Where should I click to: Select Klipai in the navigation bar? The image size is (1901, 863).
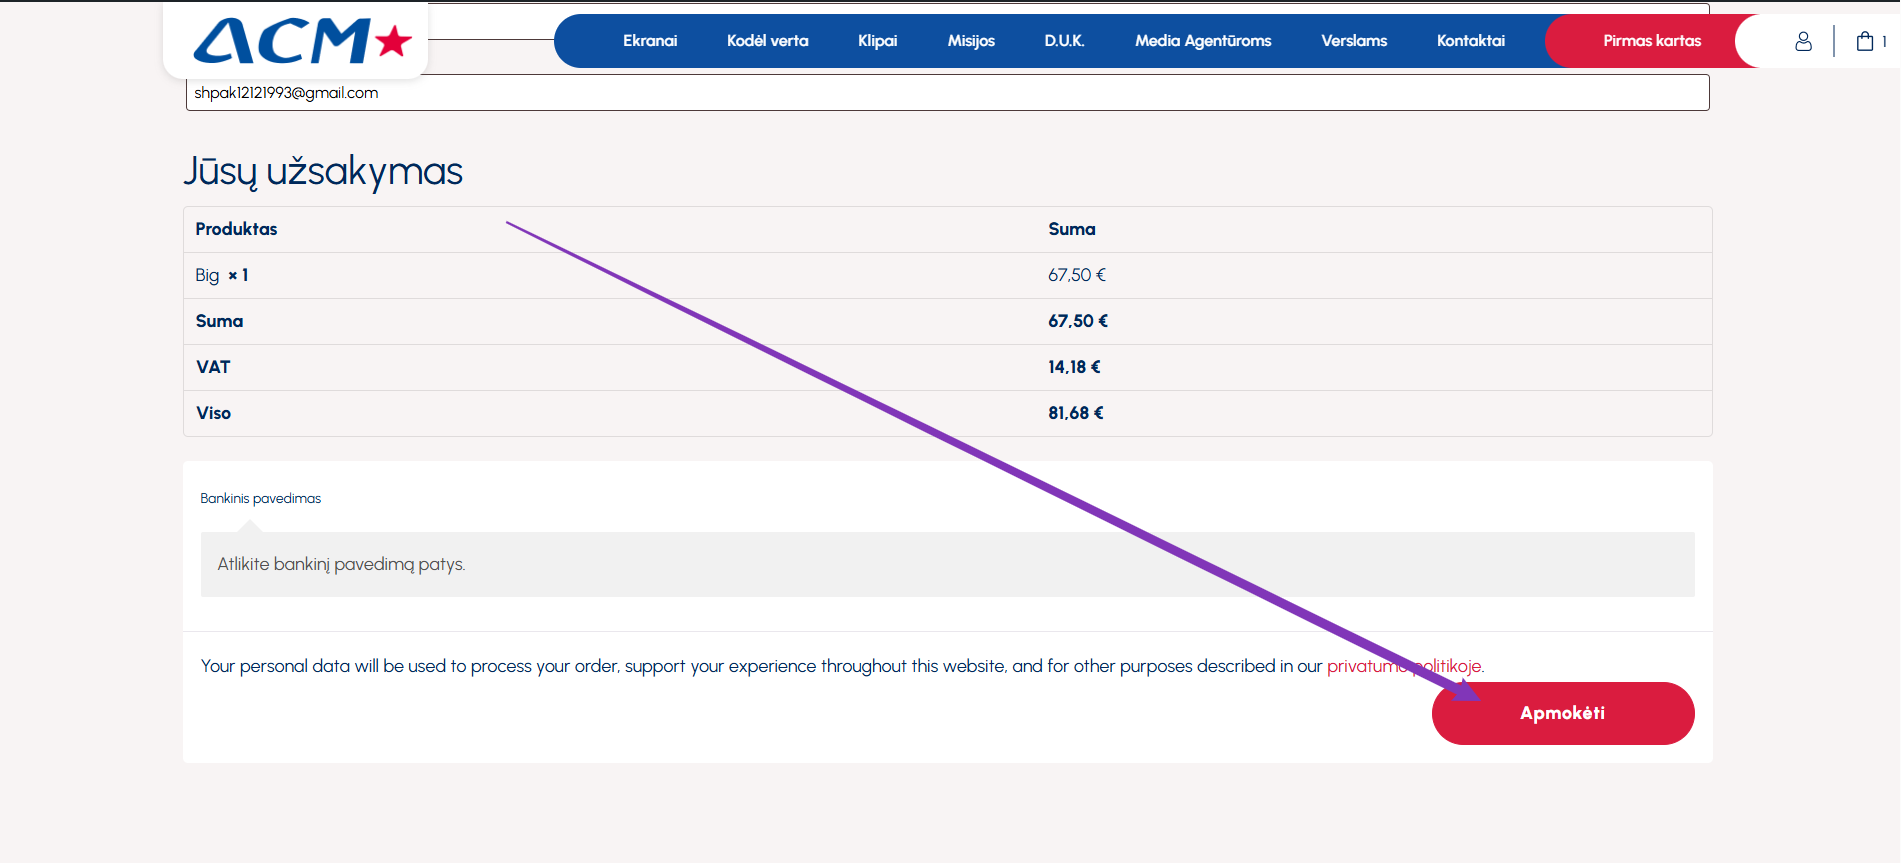click(877, 41)
